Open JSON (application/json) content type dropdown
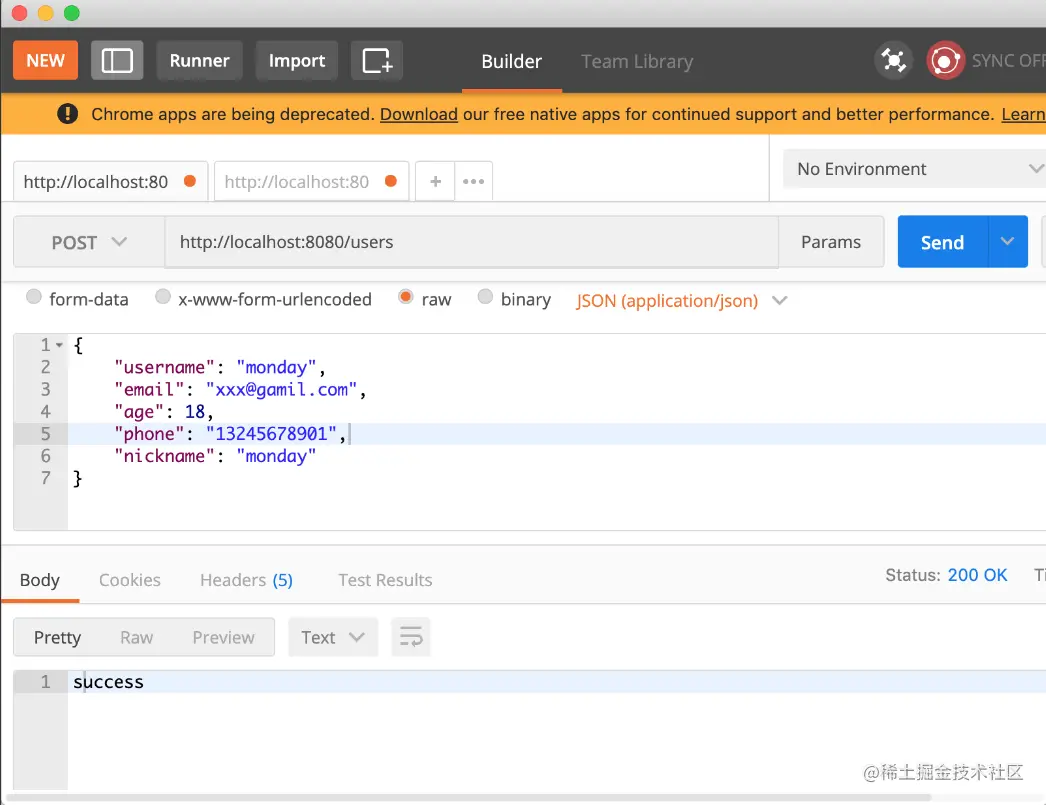This screenshot has width=1046, height=805. [681, 301]
